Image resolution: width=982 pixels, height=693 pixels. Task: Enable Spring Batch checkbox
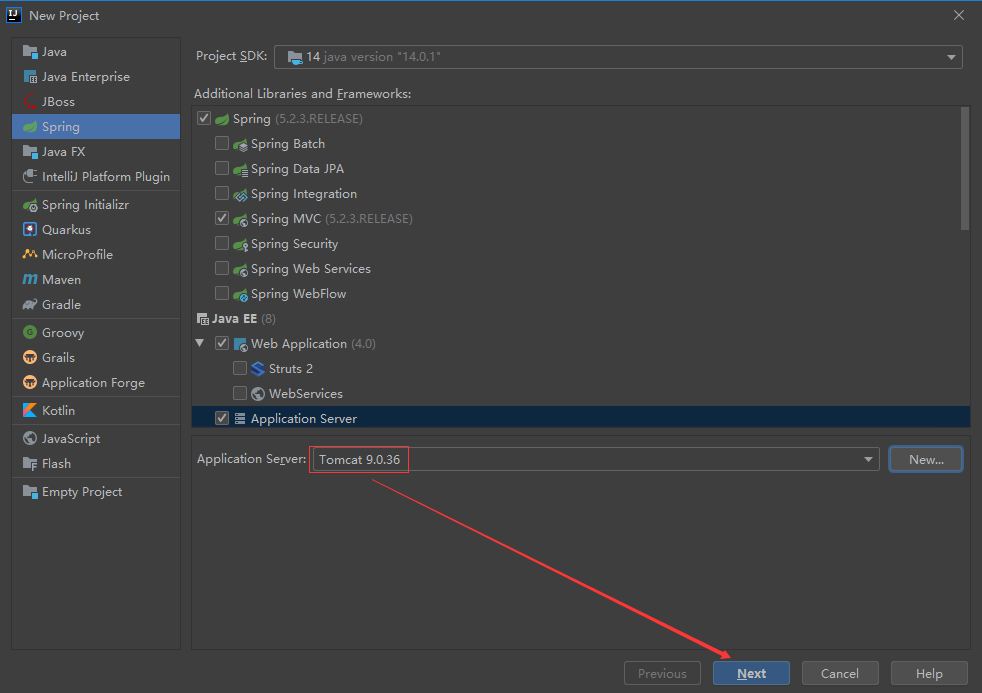pos(222,143)
